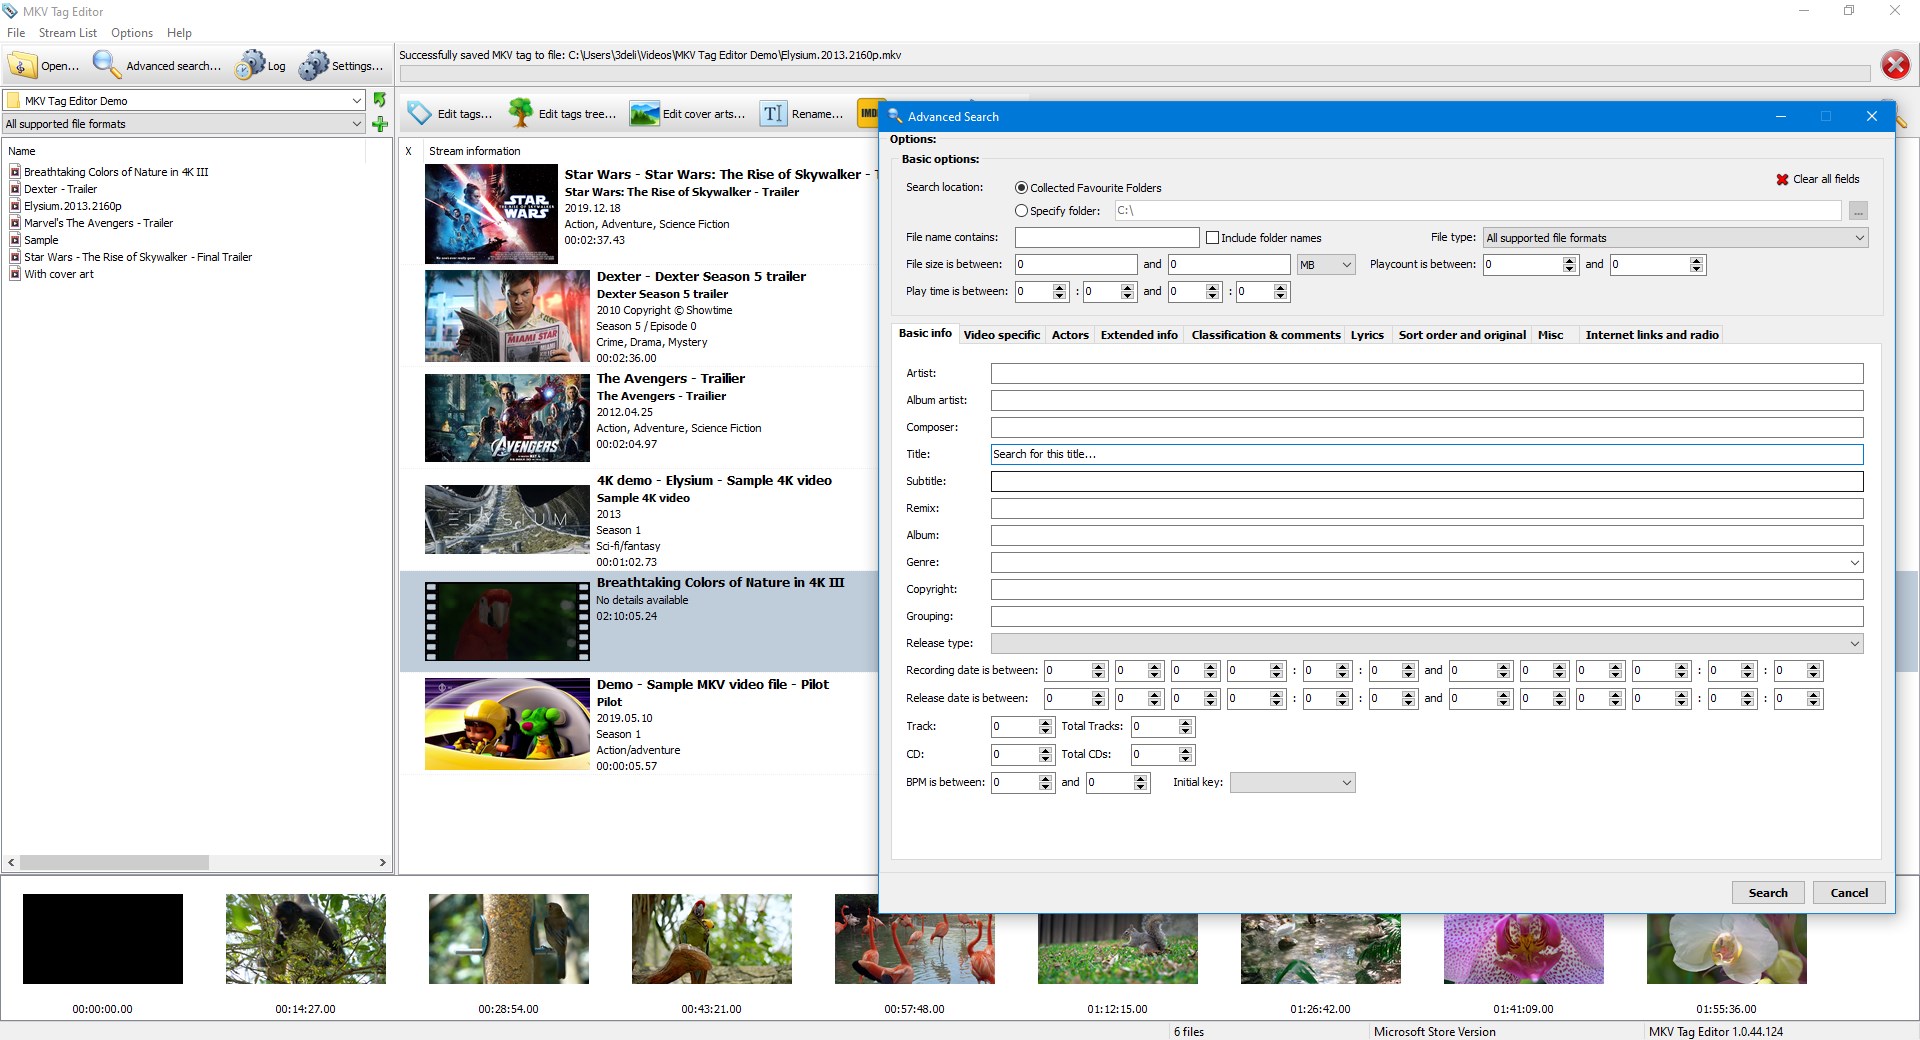Click the red cancel operation button
1920x1040 pixels.
[1895, 65]
